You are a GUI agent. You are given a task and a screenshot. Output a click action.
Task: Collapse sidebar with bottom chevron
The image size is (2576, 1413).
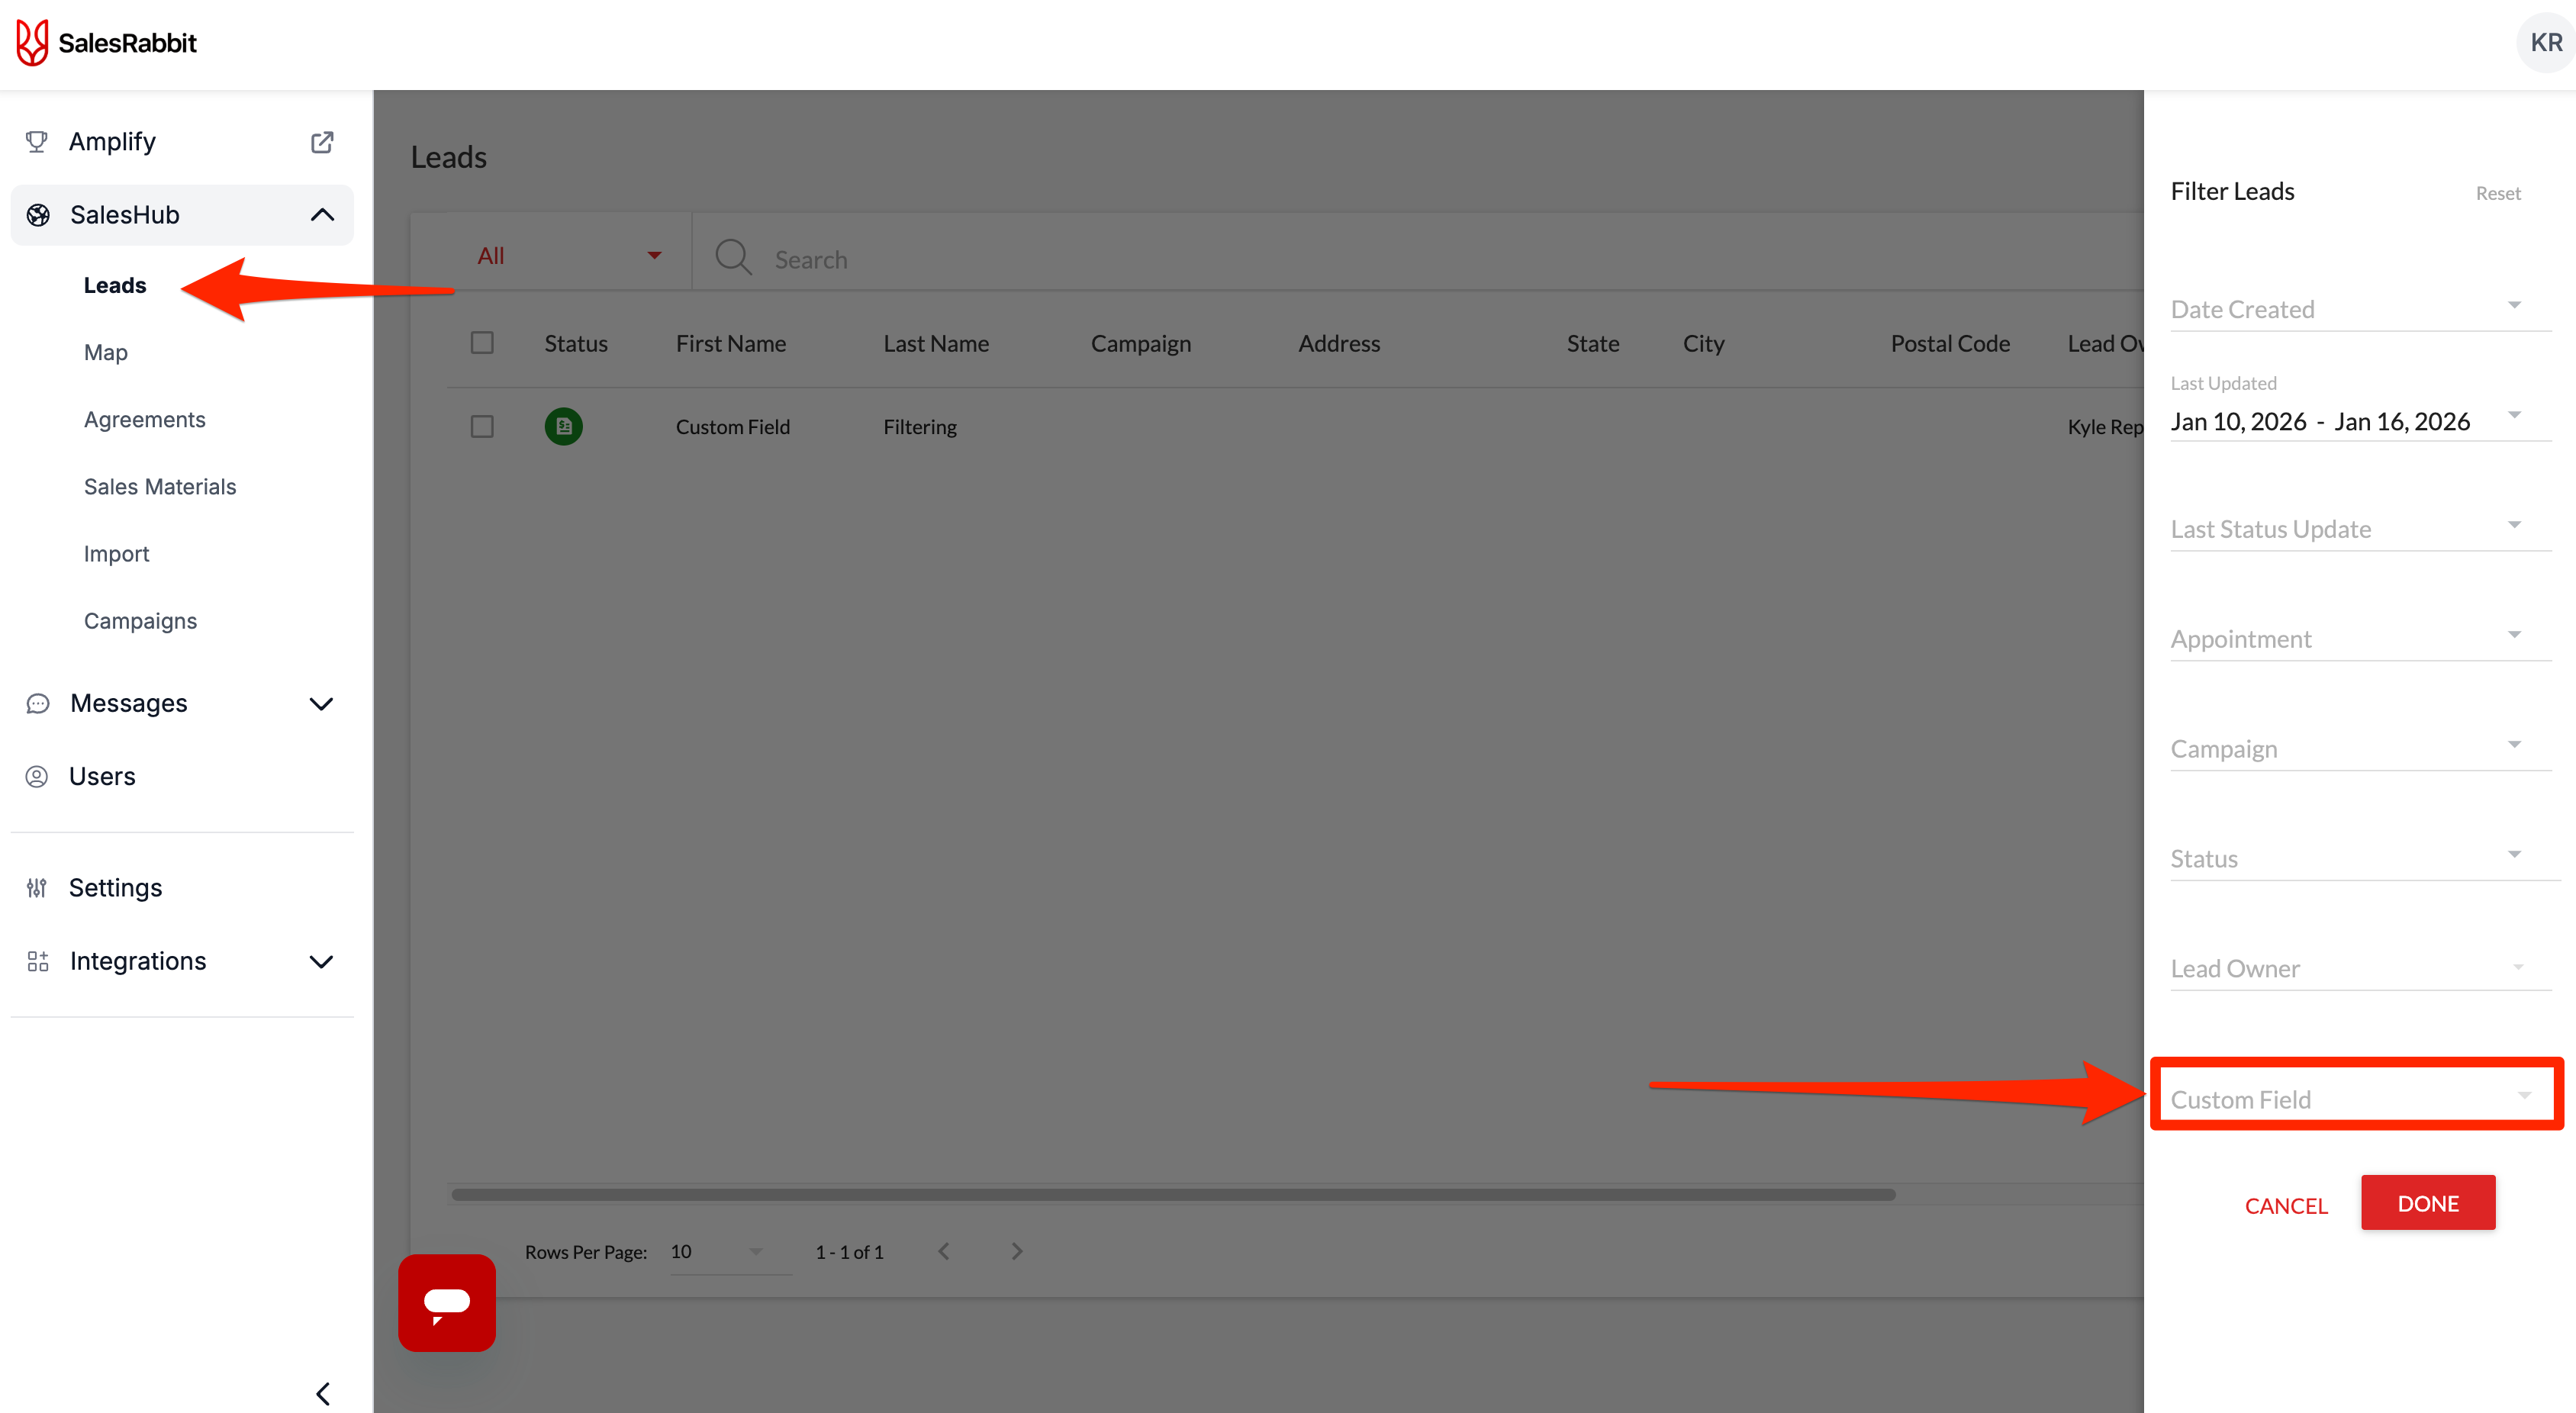click(x=322, y=1393)
